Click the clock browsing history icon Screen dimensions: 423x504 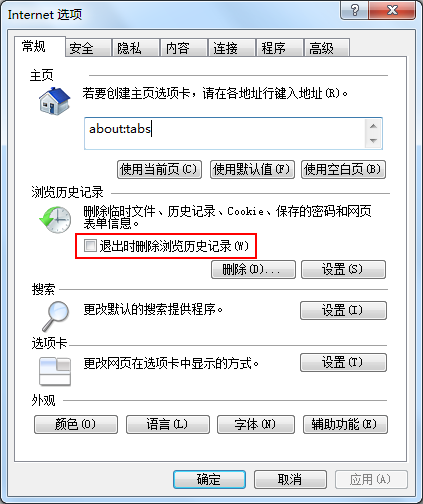coord(55,219)
